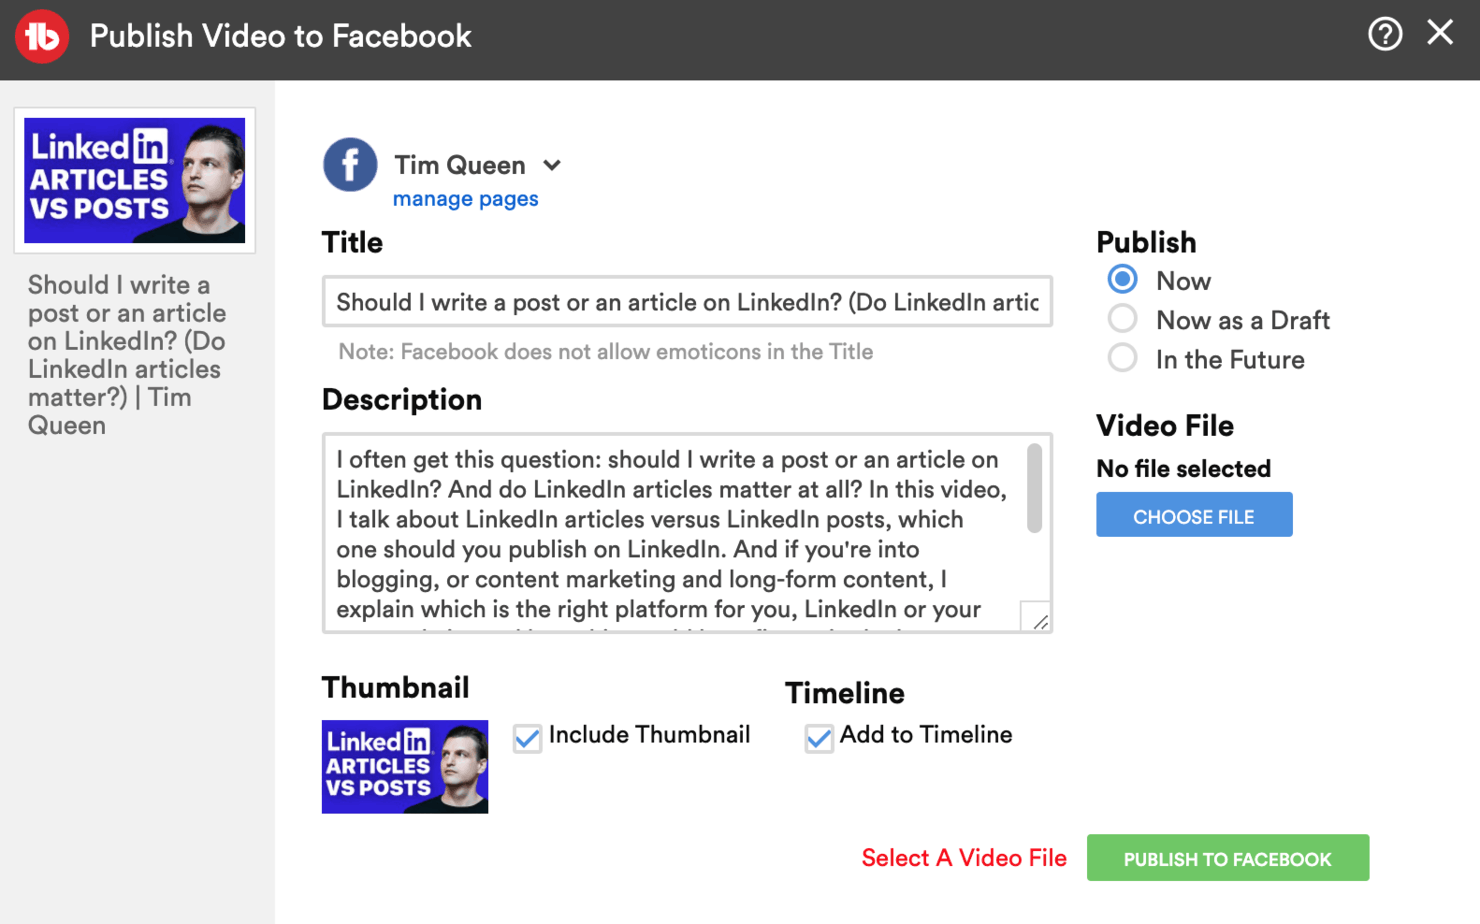Viewport: 1480px width, 924px height.
Task: Click the Description scrollbar handle
Action: pyautogui.click(x=1034, y=488)
